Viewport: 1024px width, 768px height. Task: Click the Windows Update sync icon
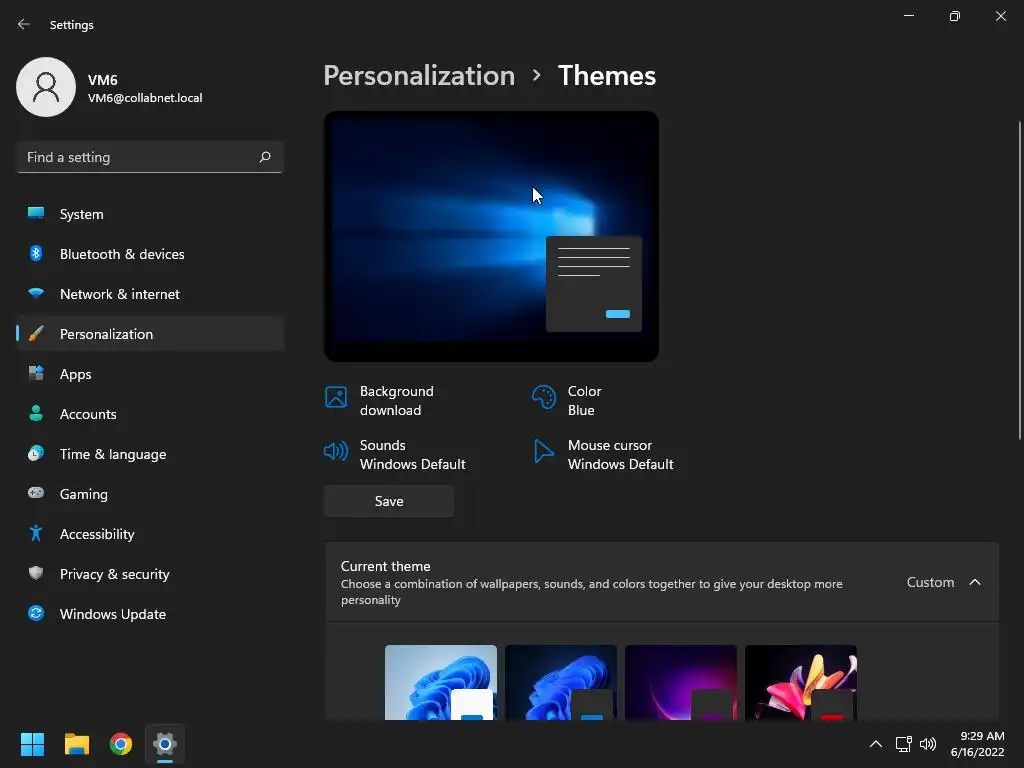(36, 613)
